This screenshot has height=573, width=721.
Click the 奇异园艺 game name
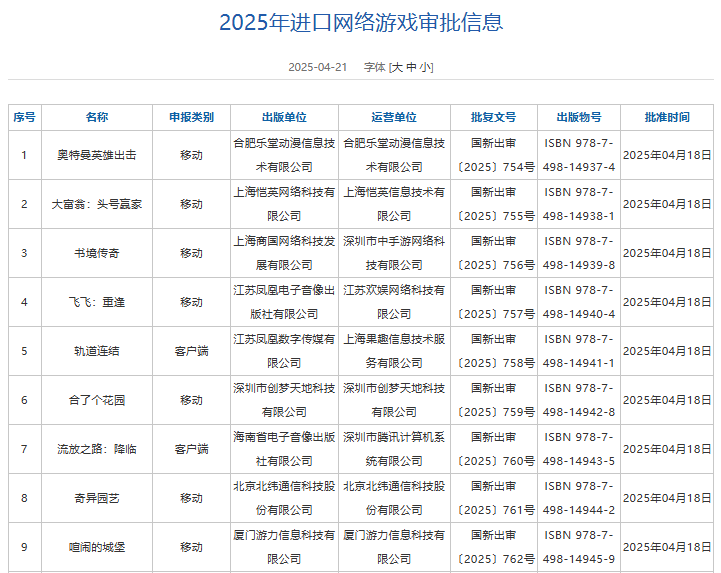pyautogui.click(x=97, y=498)
